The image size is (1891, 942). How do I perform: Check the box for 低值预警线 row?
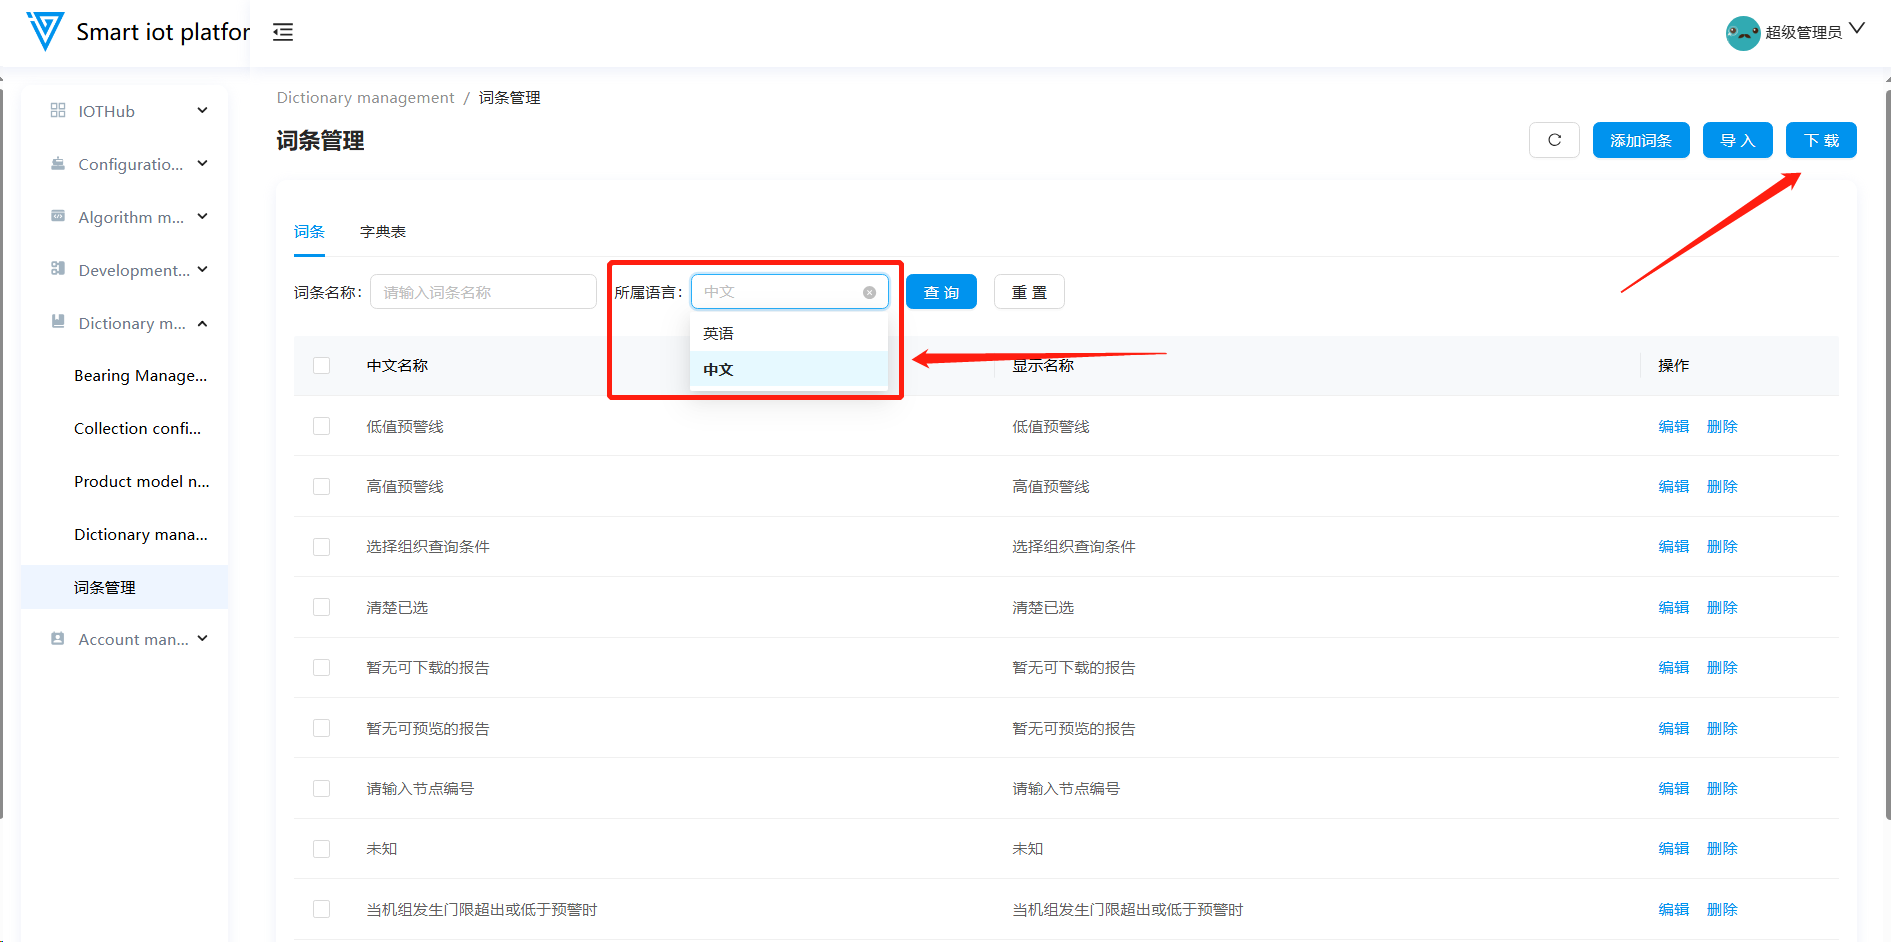321,426
